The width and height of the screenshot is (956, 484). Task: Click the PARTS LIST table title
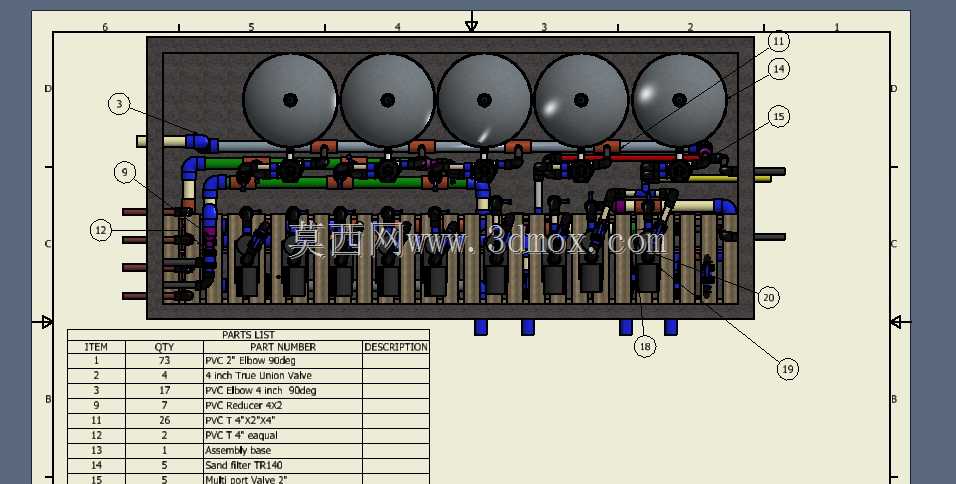pos(248,335)
